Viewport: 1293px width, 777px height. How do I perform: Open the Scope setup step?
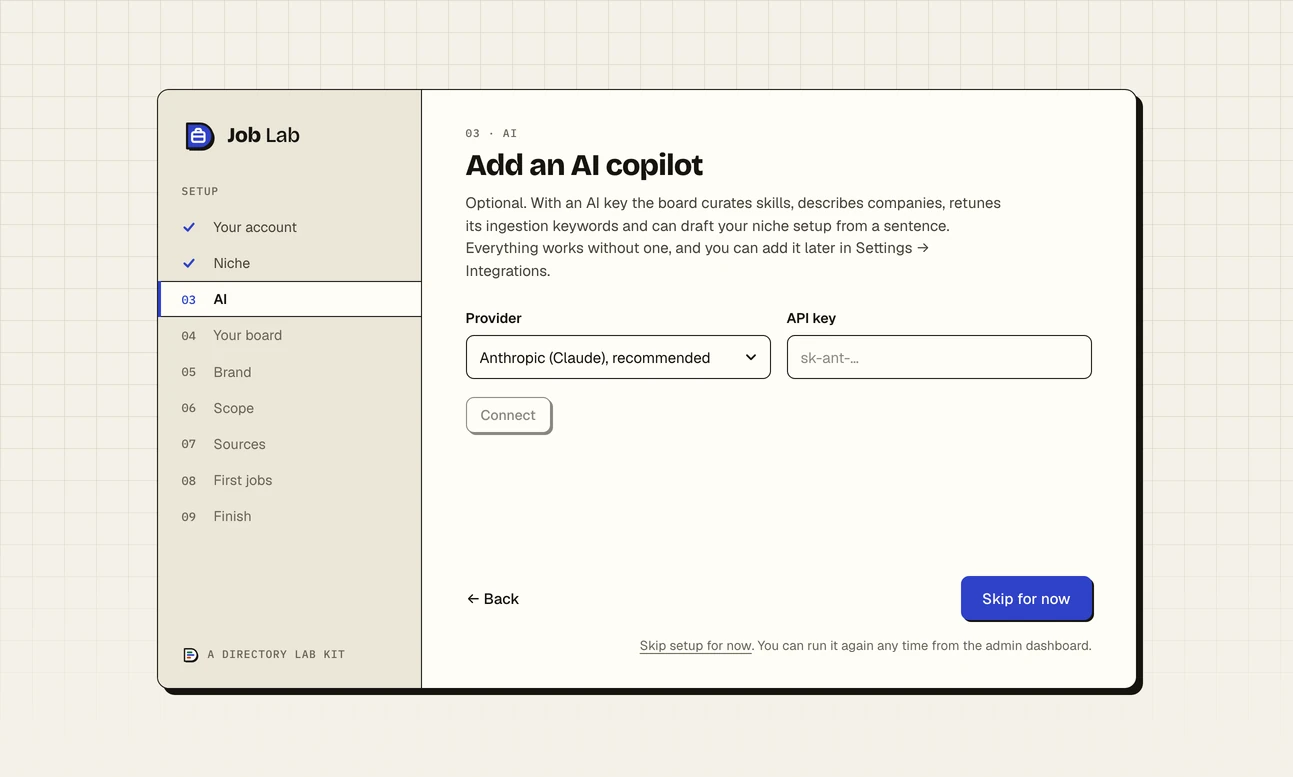pos(290,408)
